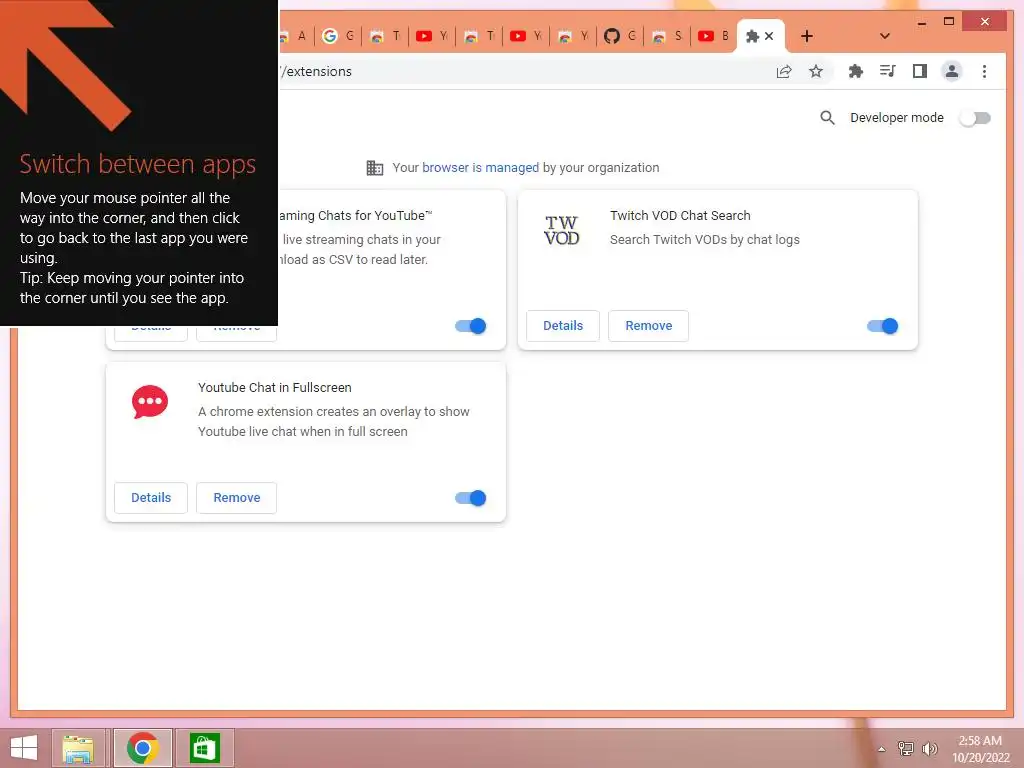
Task: Click the "Youtube Chat in Fullscreen" title
Action: (x=275, y=387)
